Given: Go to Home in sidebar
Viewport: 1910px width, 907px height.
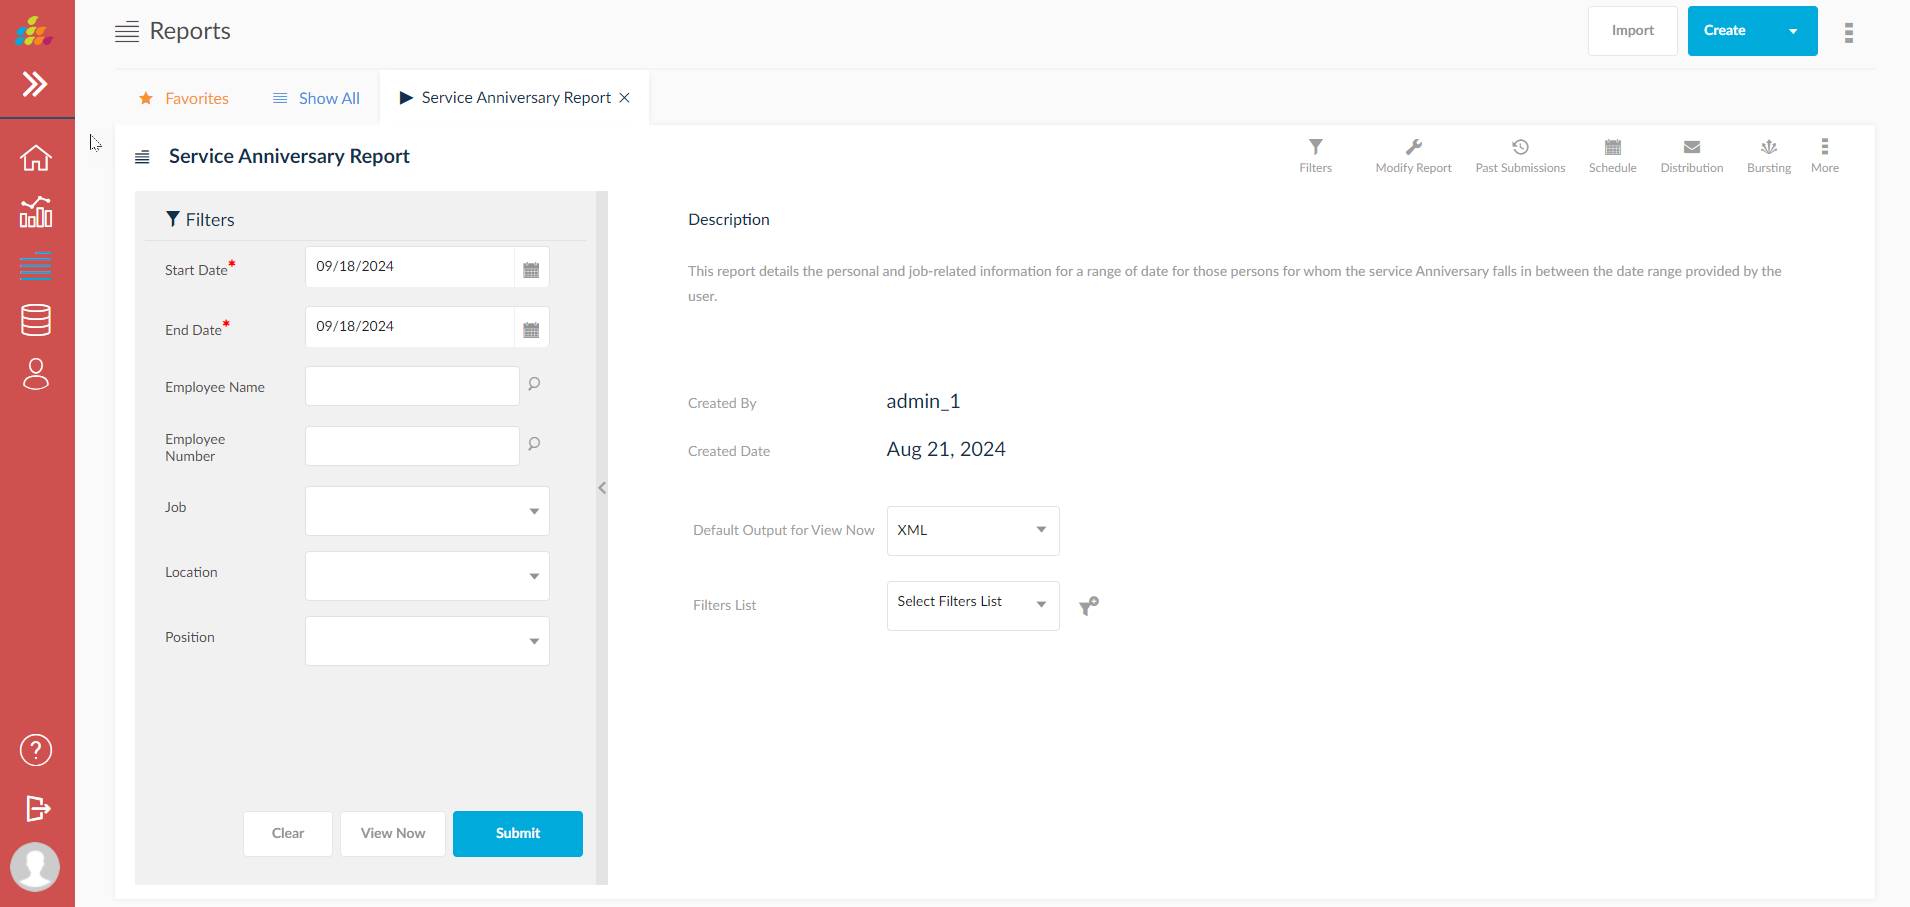Looking at the screenshot, I should coord(36,158).
